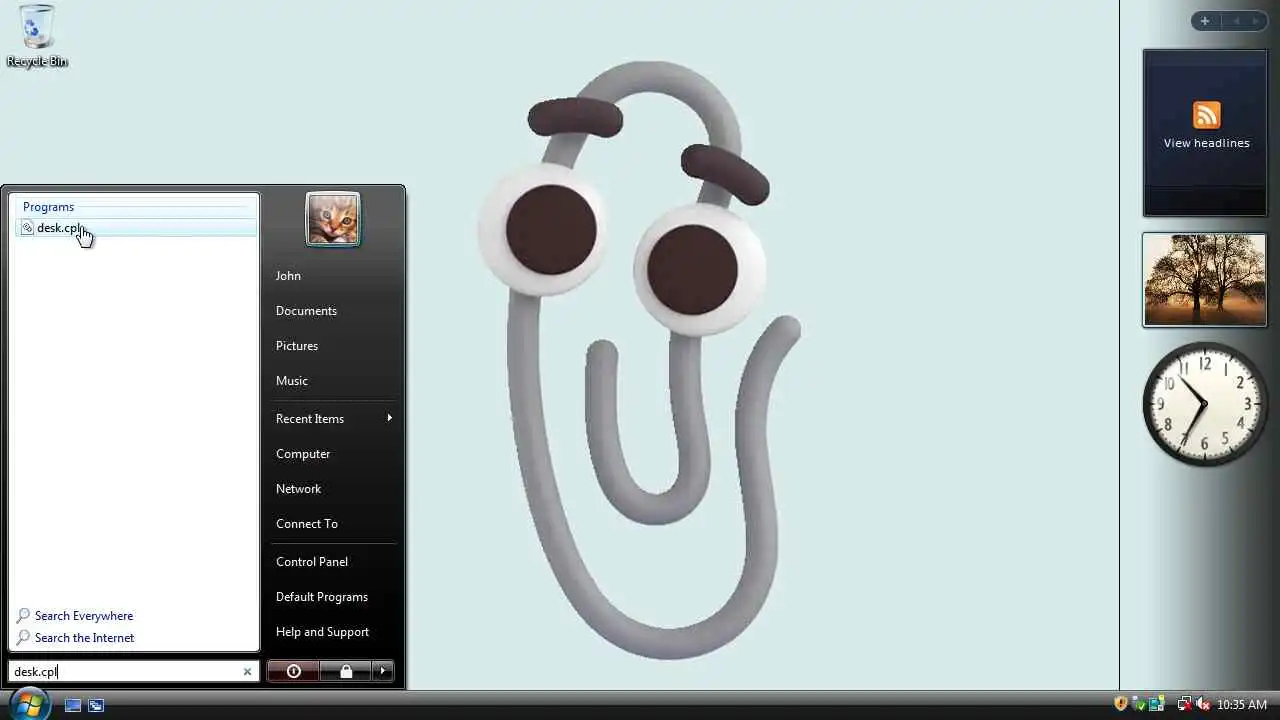
Task: Click the sidebar next gadgets arrow
Action: tap(1256, 21)
